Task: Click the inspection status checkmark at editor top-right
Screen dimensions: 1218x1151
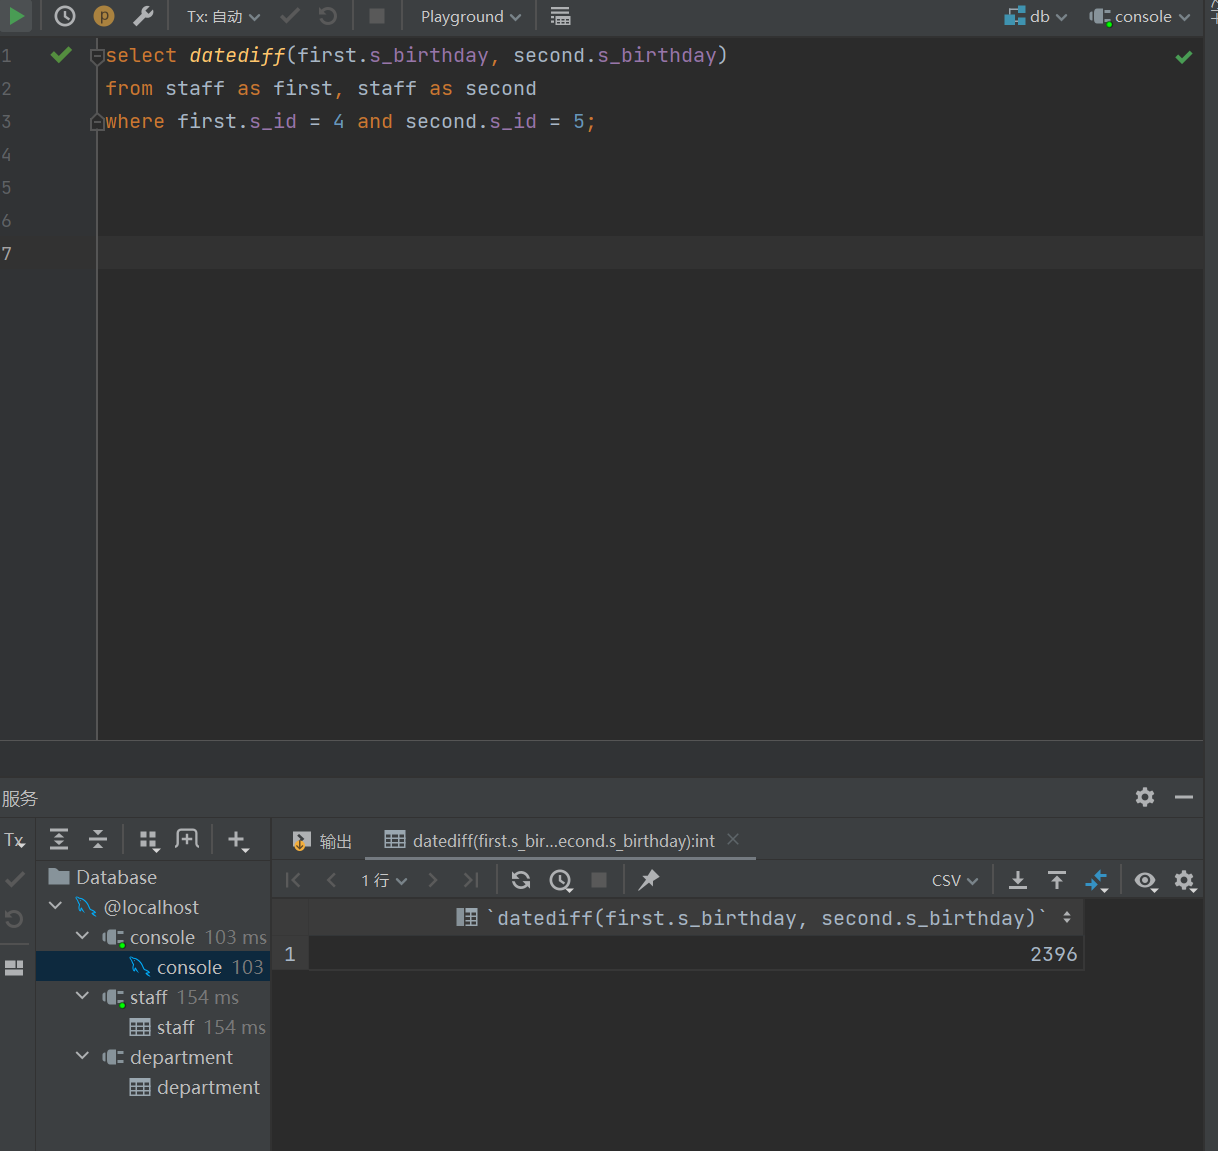Action: coord(1184,57)
